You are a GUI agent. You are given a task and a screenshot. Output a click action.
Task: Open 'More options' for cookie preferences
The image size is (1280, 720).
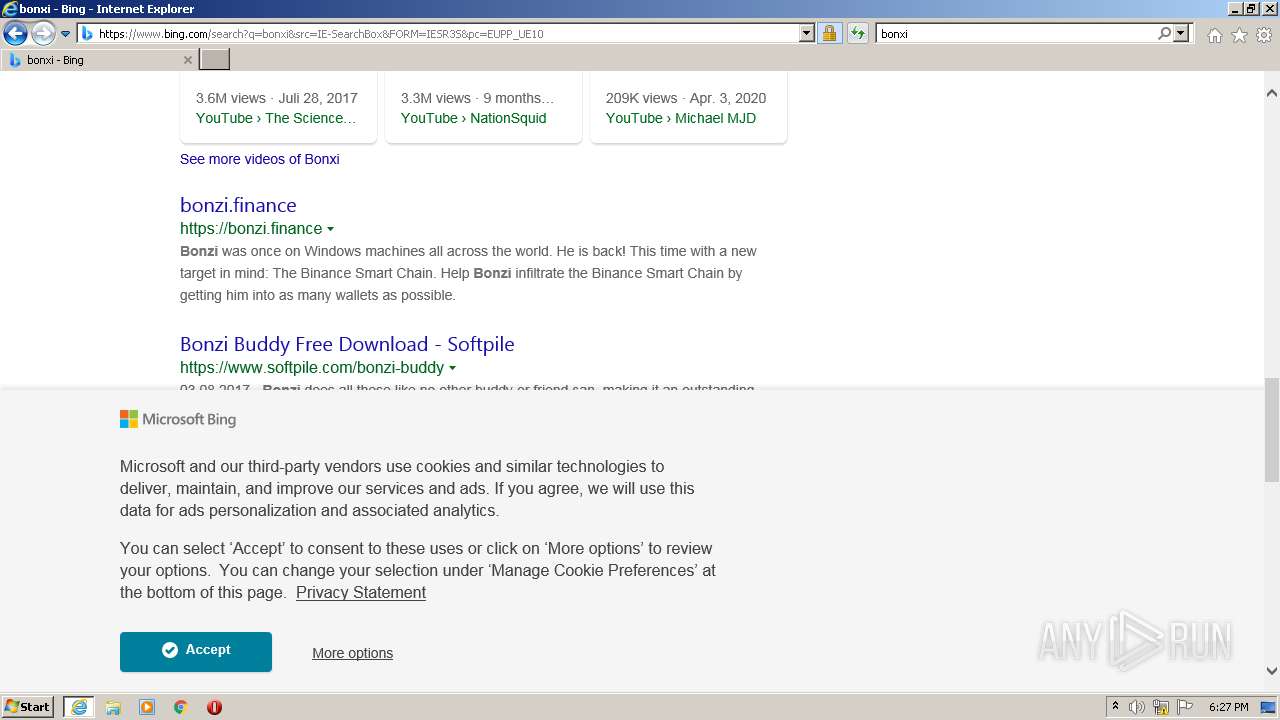pyautogui.click(x=352, y=653)
